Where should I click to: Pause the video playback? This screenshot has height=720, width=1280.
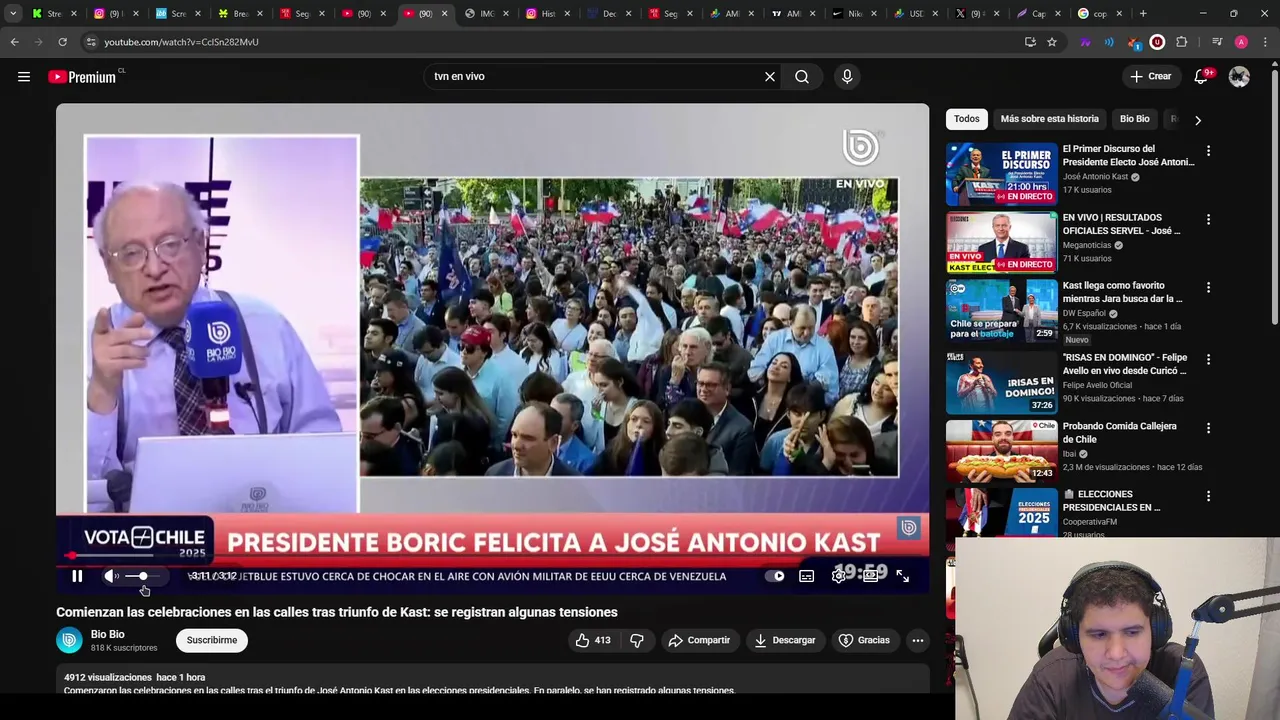click(x=77, y=576)
